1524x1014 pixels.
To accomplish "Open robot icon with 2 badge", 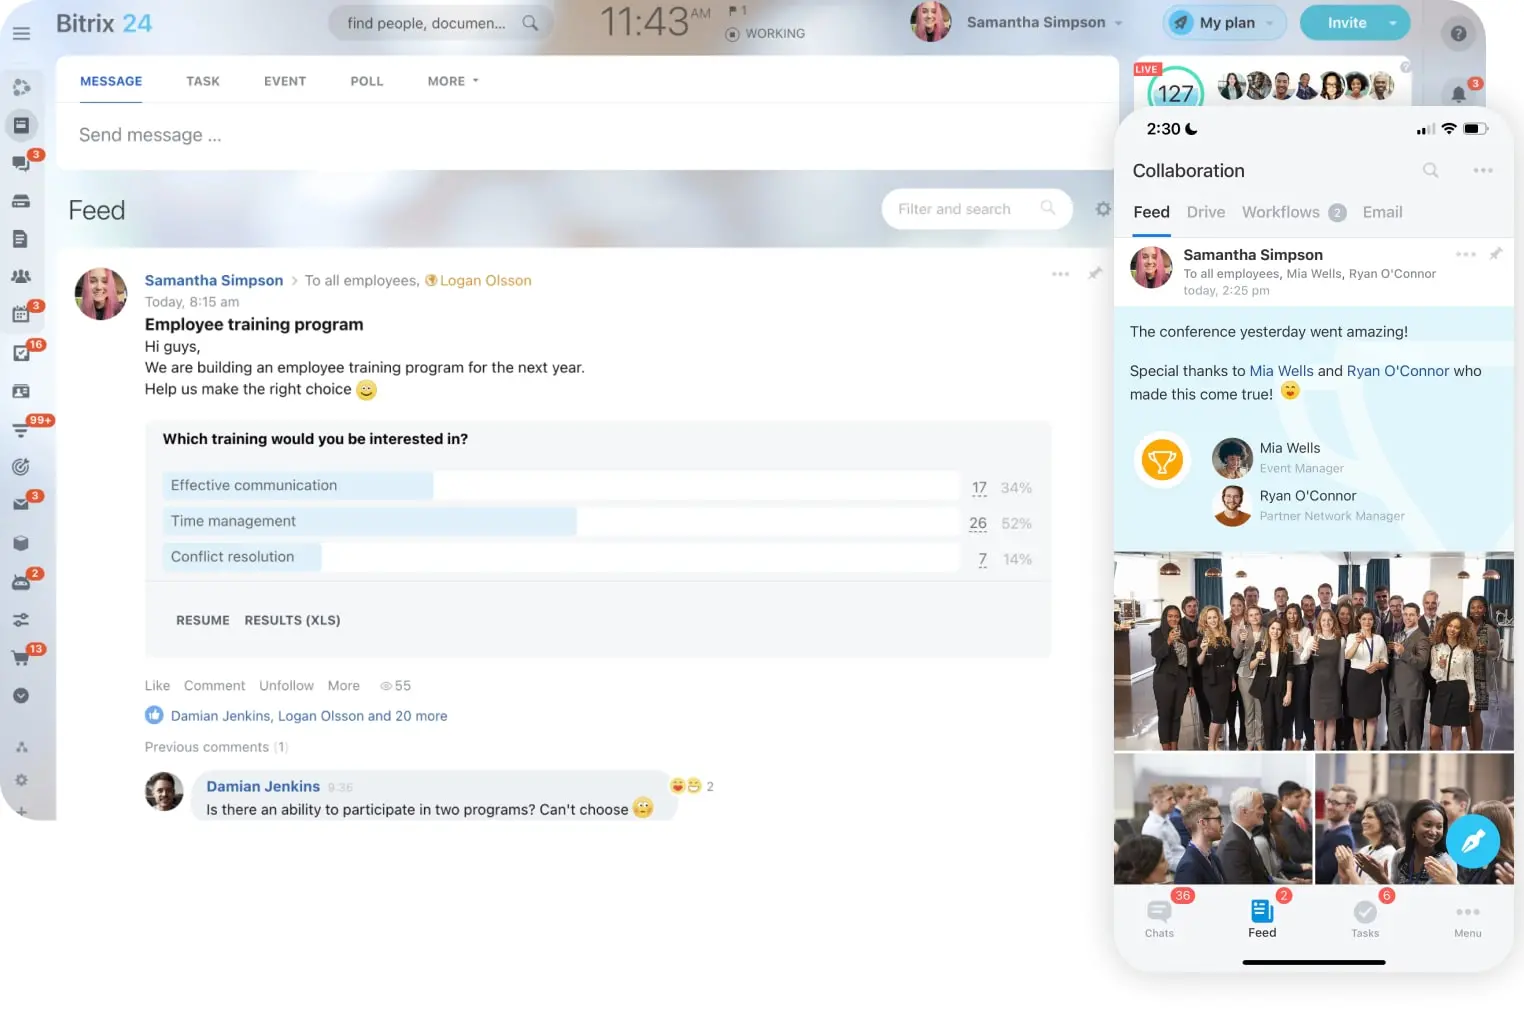I will (21, 582).
